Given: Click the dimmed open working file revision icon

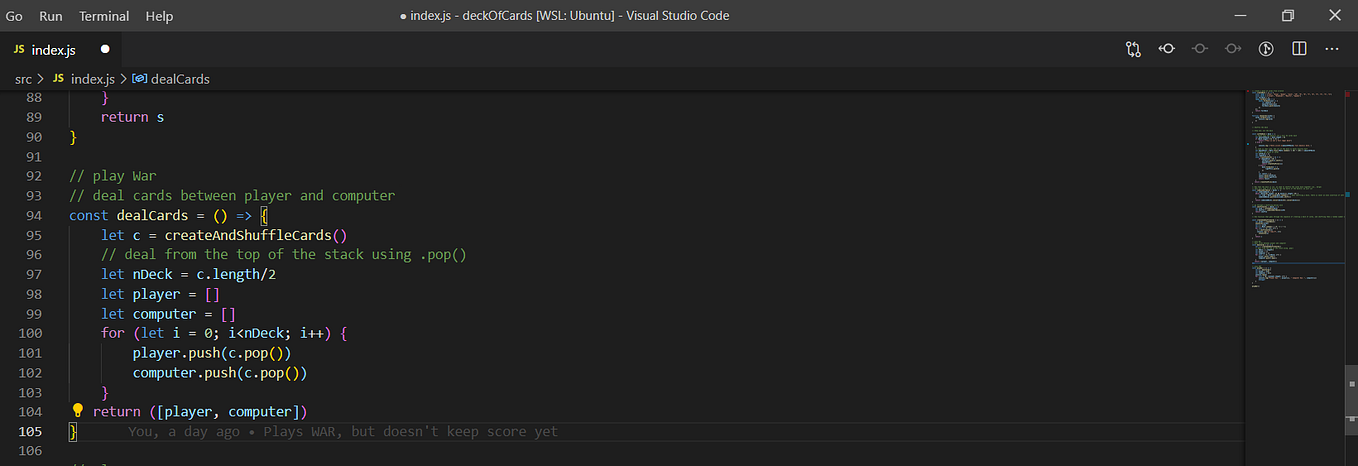Looking at the screenshot, I should point(1199,48).
